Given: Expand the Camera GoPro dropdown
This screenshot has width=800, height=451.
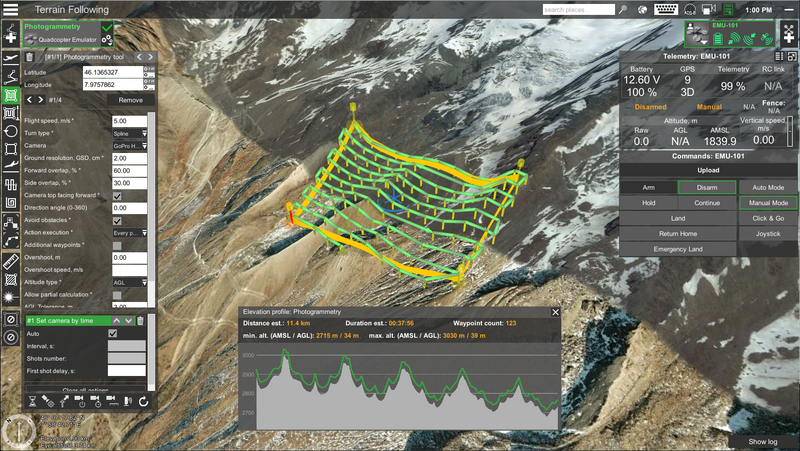Looking at the screenshot, I should click(130, 146).
